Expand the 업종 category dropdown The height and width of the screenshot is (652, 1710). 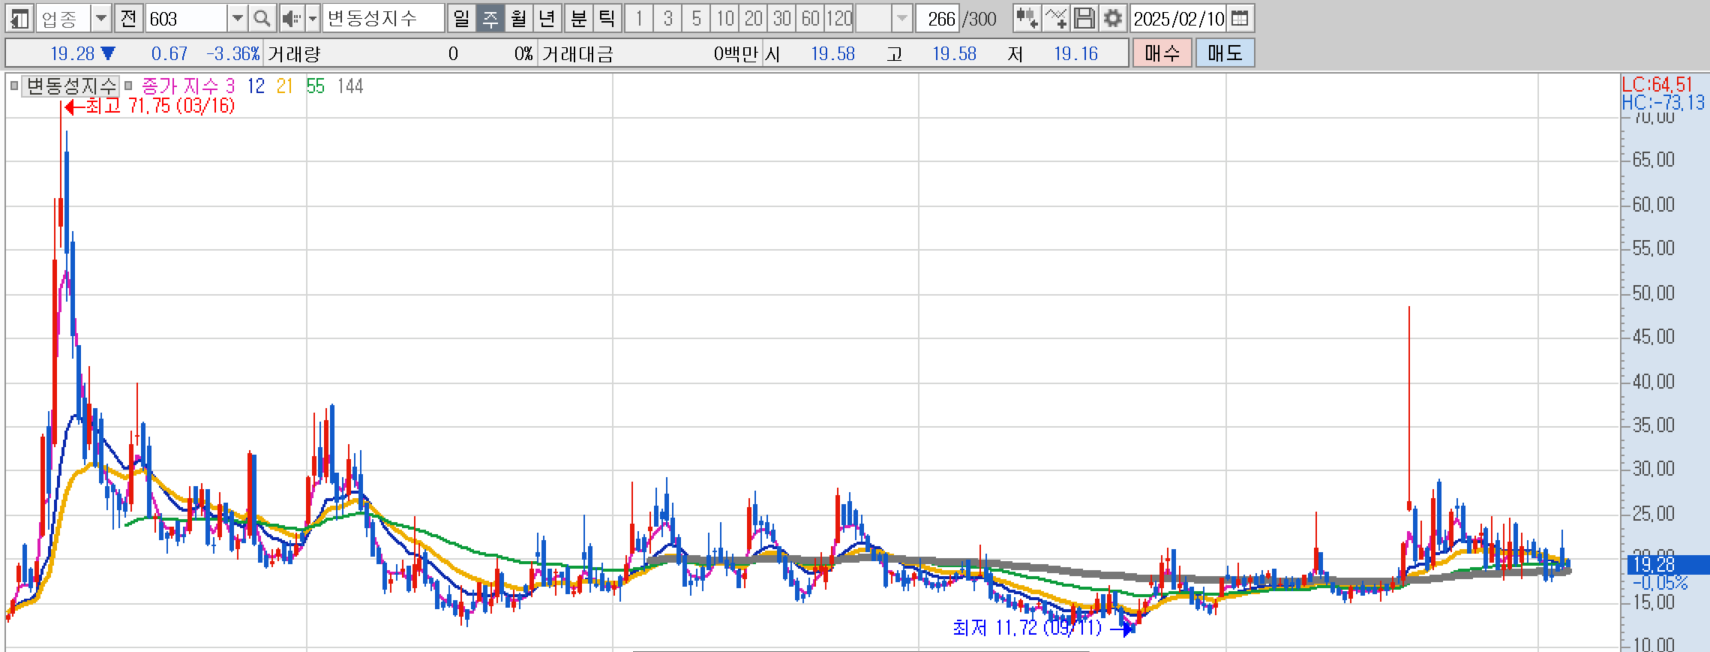coord(100,18)
